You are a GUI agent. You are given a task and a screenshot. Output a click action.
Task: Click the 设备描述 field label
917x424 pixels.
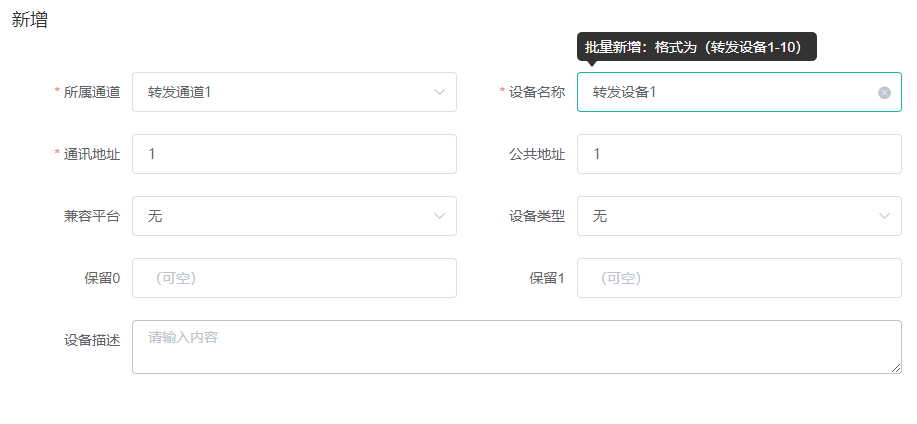click(92, 340)
